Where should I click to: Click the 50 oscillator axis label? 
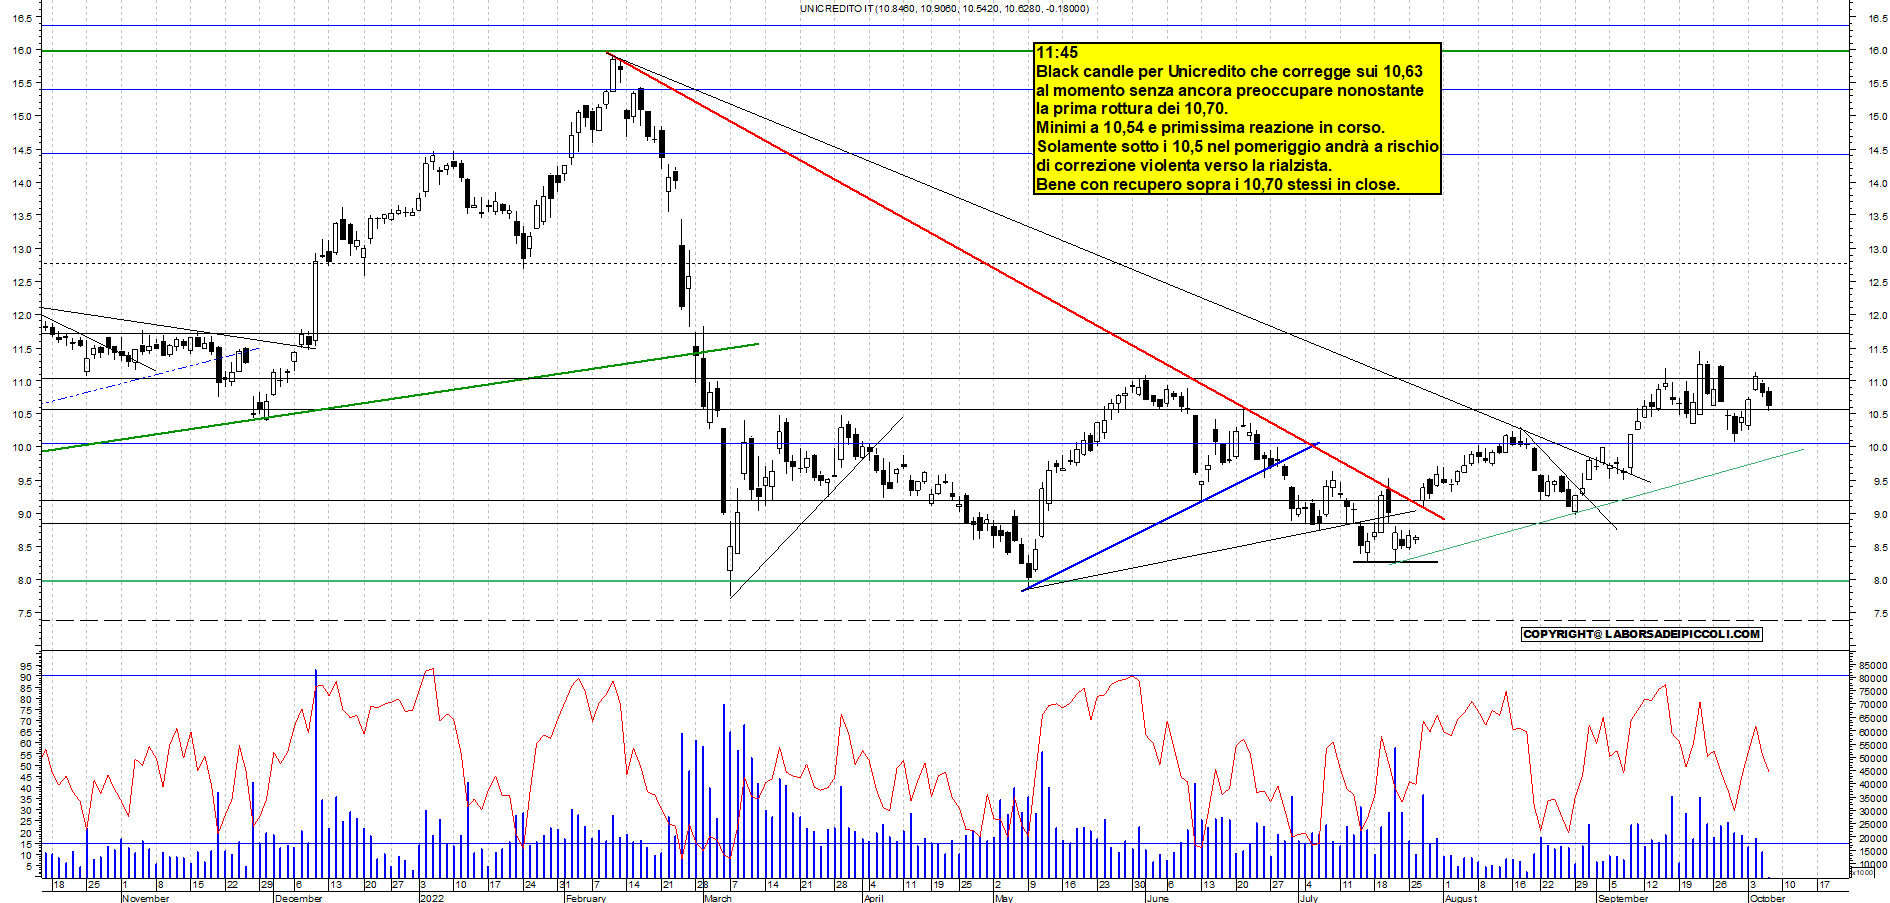tap(28, 766)
